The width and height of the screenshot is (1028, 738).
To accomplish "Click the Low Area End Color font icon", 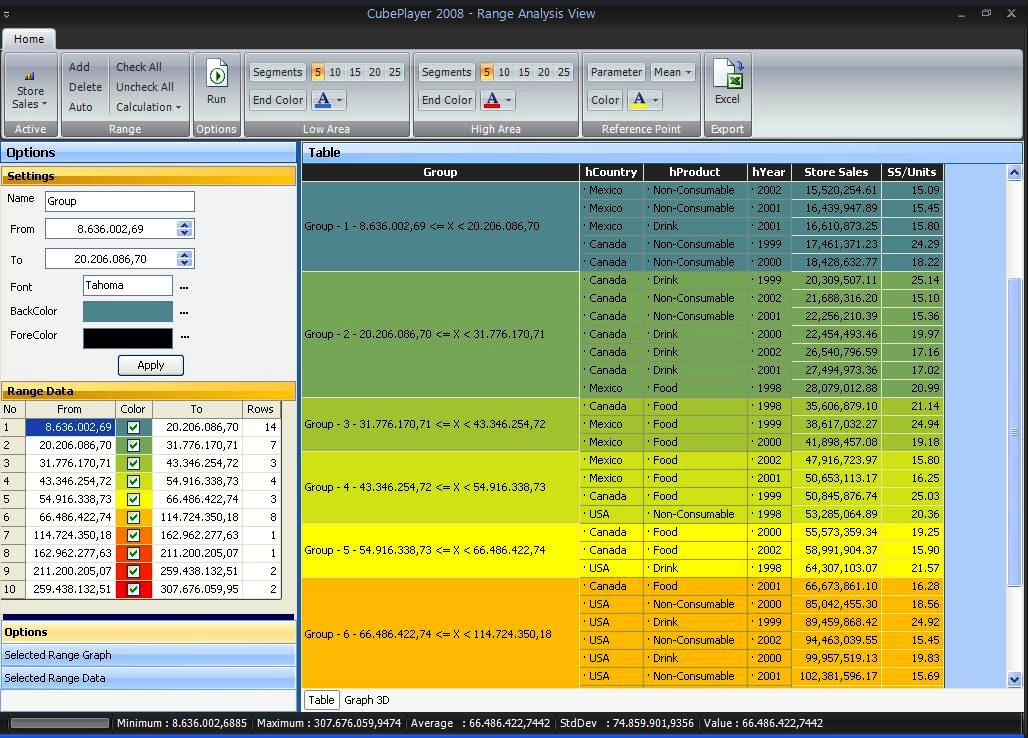I will click(323, 100).
